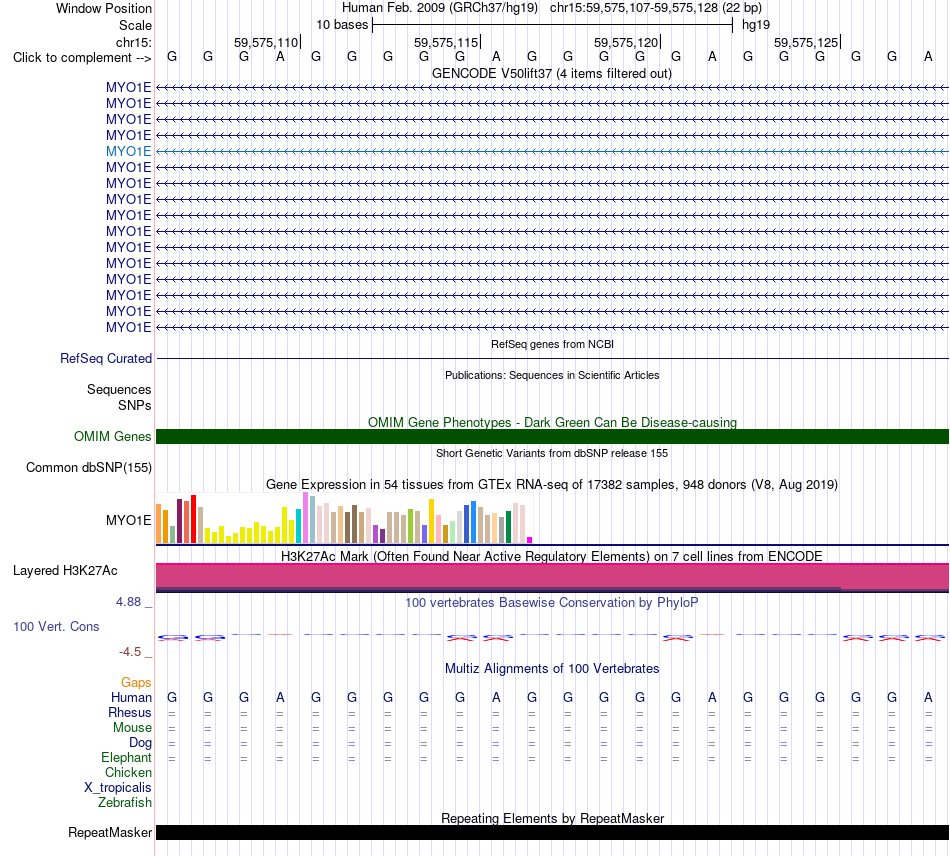The height and width of the screenshot is (856, 950).
Task: Click the 59,575,125 ruler position
Action: coord(806,42)
